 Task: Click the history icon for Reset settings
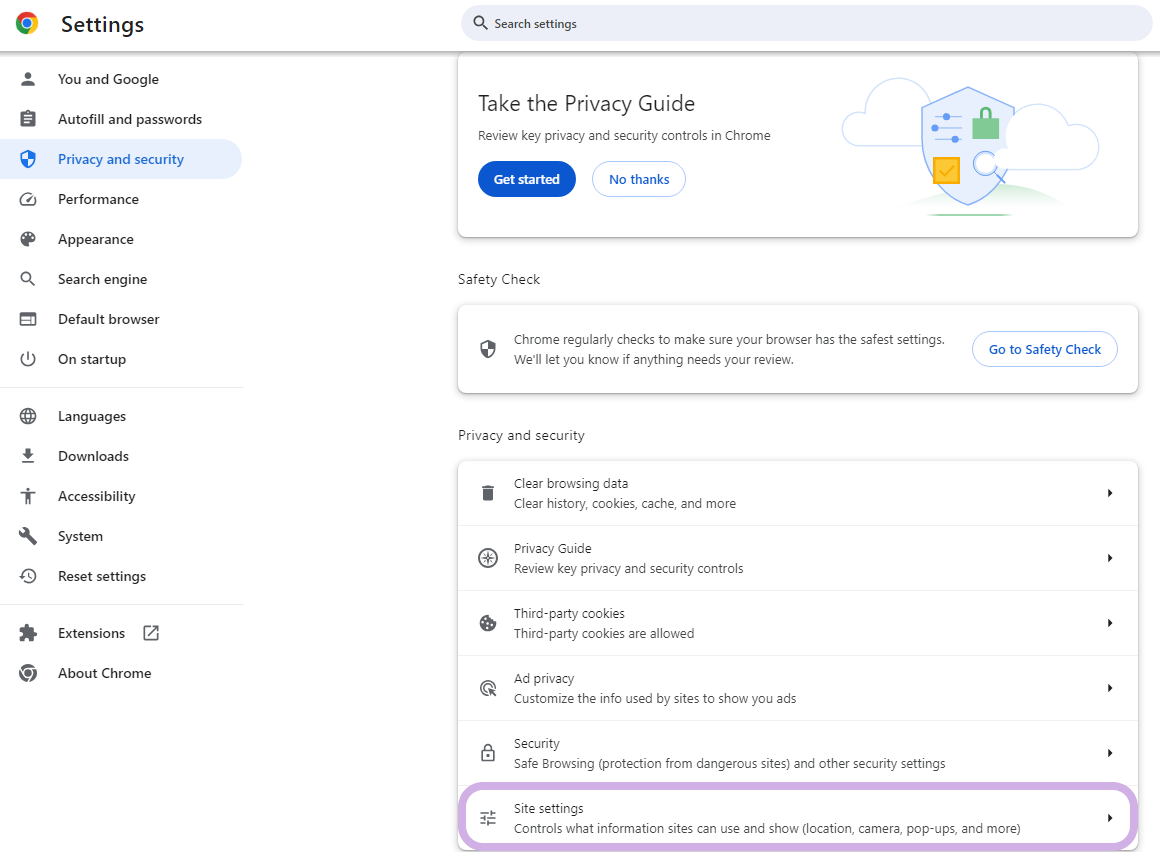click(28, 576)
